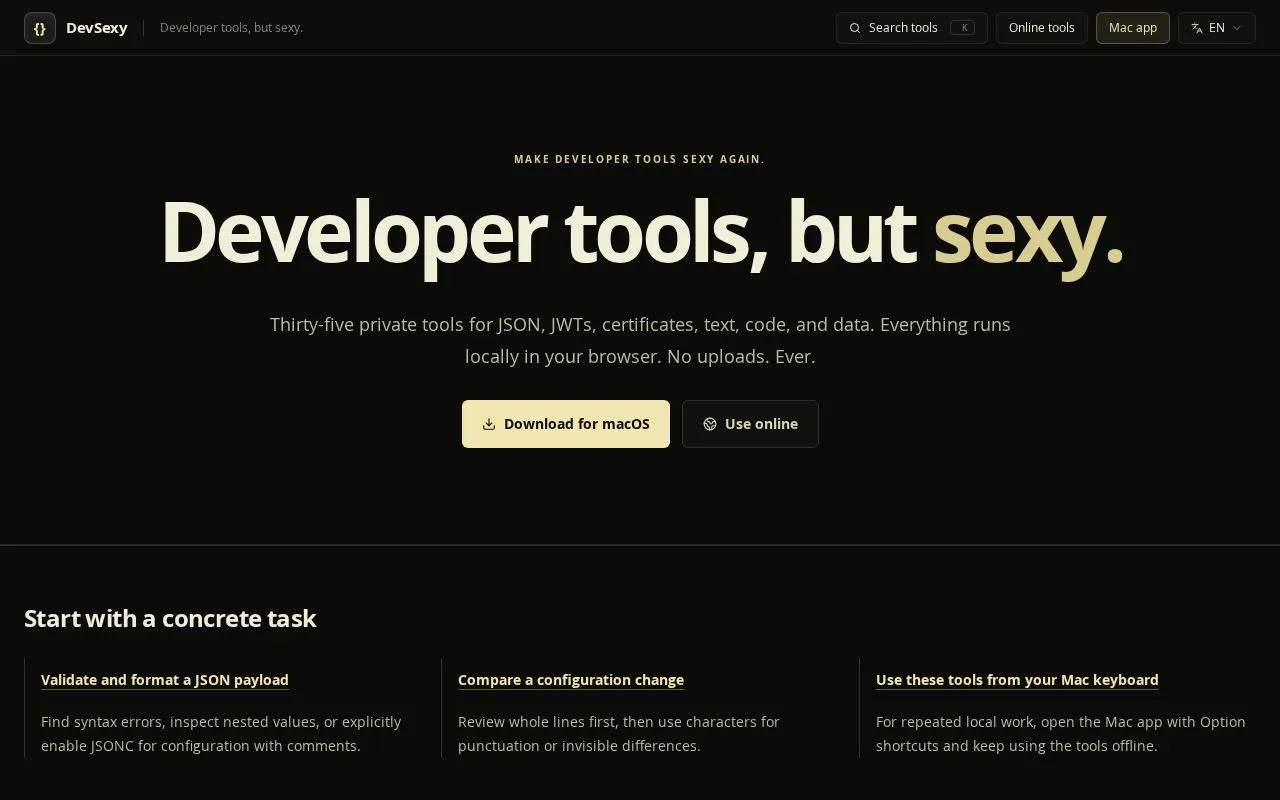This screenshot has width=1280, height=800.
Task: Click the 'Review whole lines first' description text
Action: pos(619,734)
